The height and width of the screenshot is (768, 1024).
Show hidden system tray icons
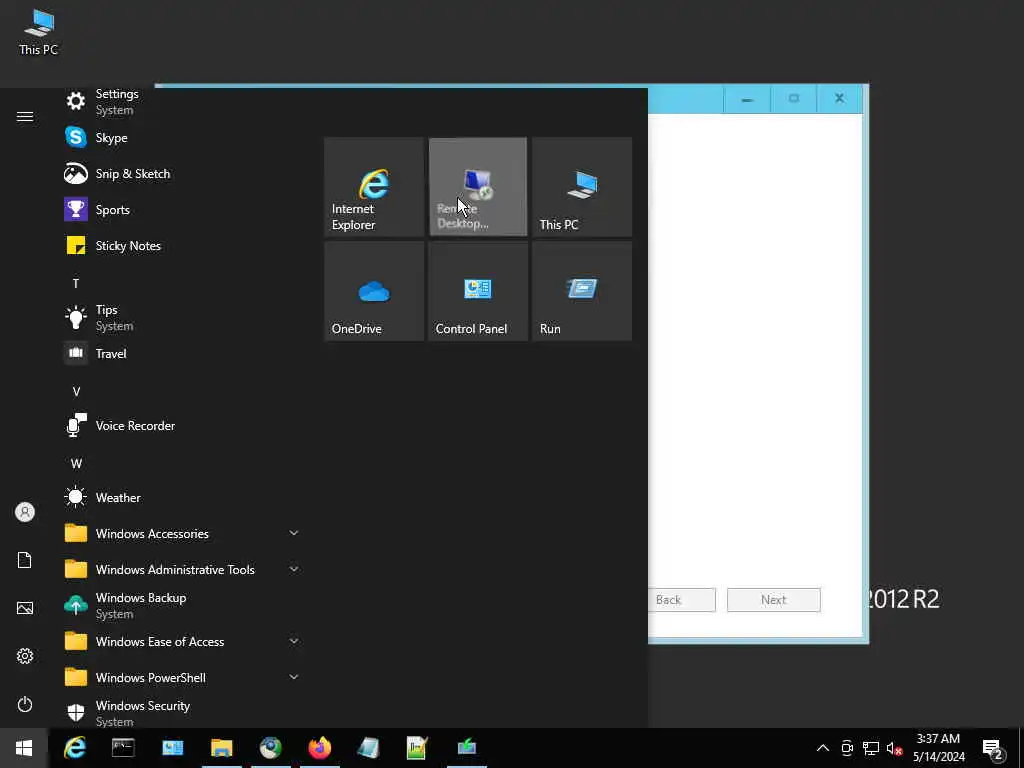click(x=823, y=748)
